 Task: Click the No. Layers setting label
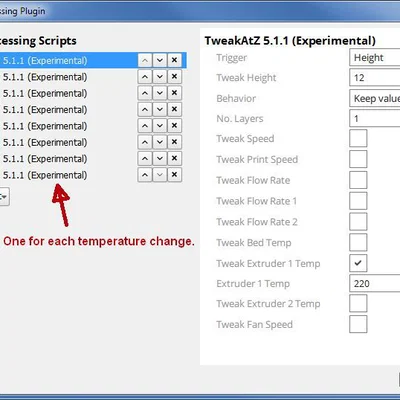click(x=240, y=119)
